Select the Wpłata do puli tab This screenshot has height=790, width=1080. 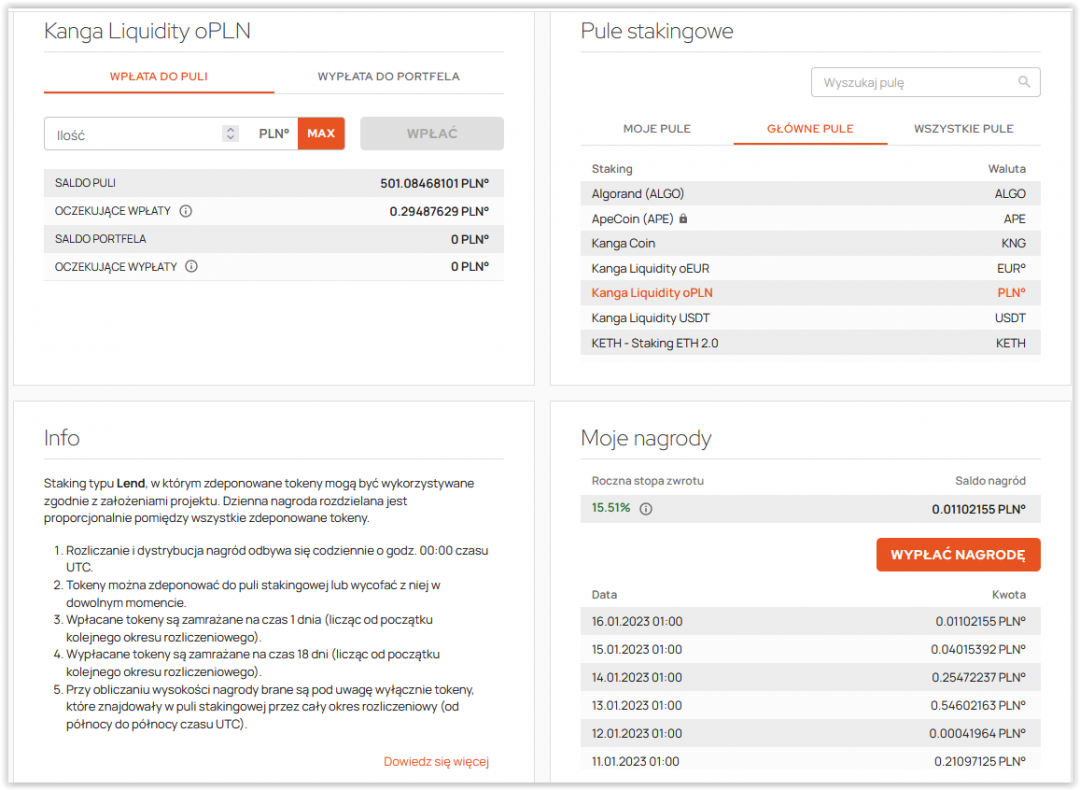pyautogui.click(x=159, y=76)
